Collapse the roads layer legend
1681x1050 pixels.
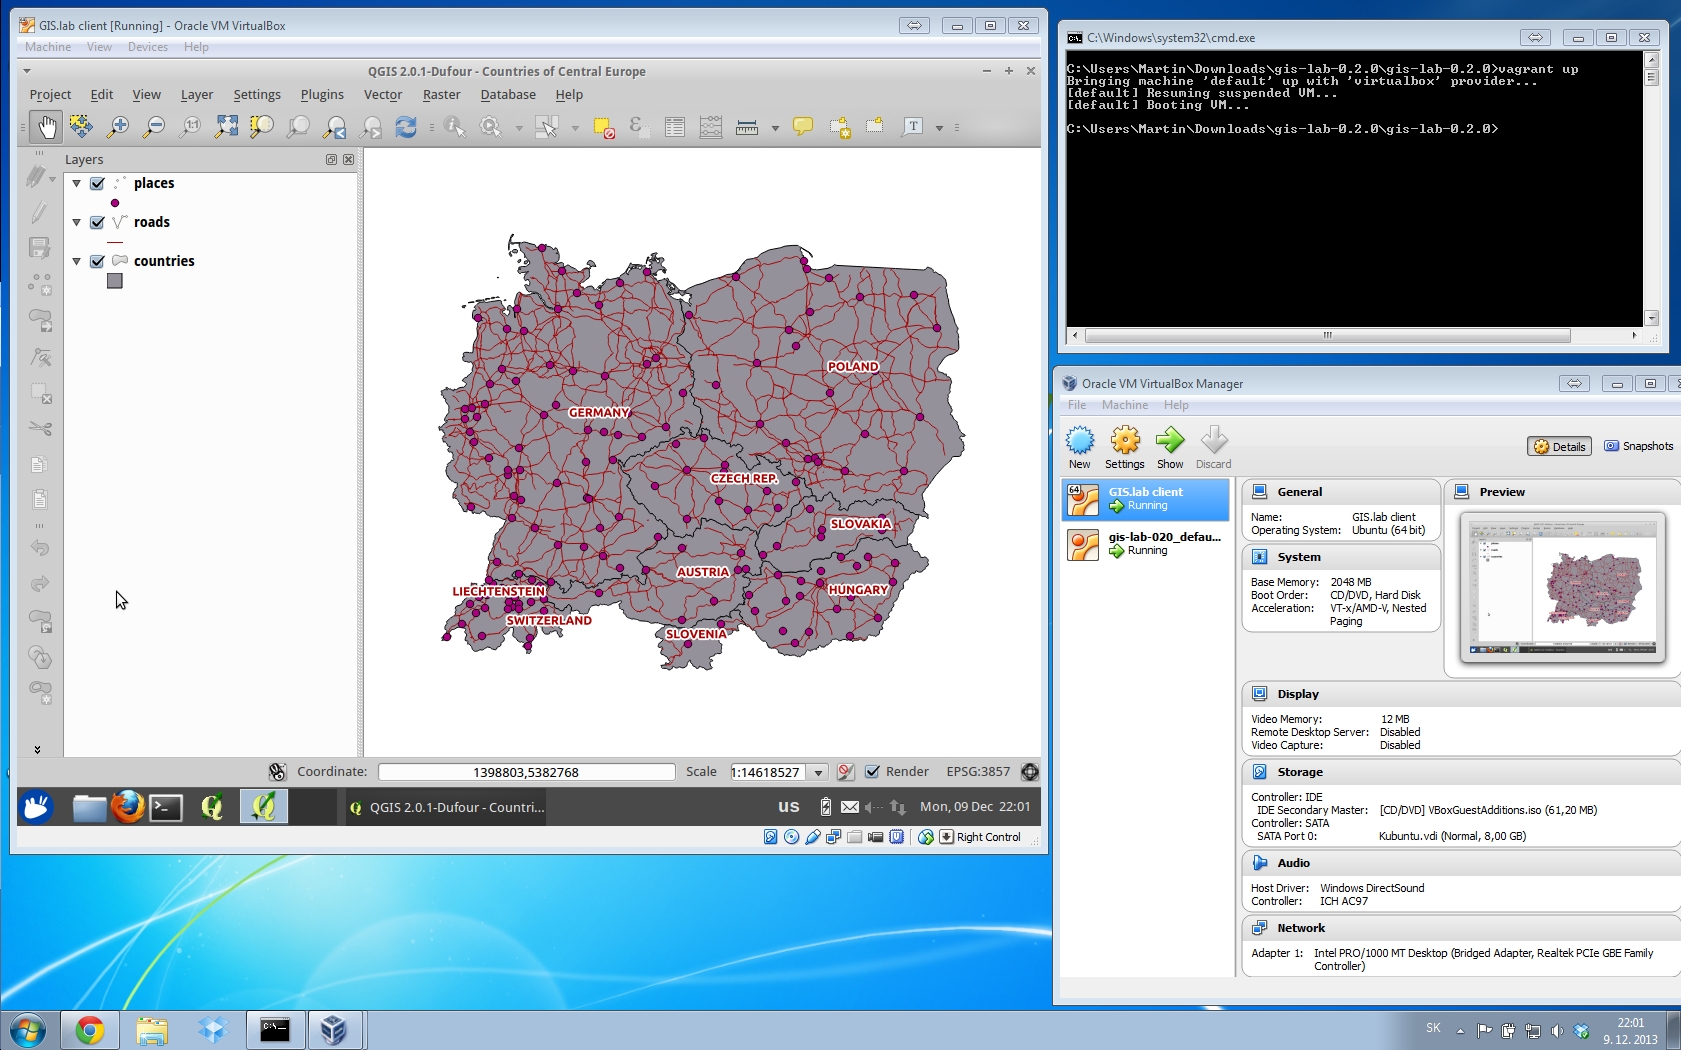point(76,223)
